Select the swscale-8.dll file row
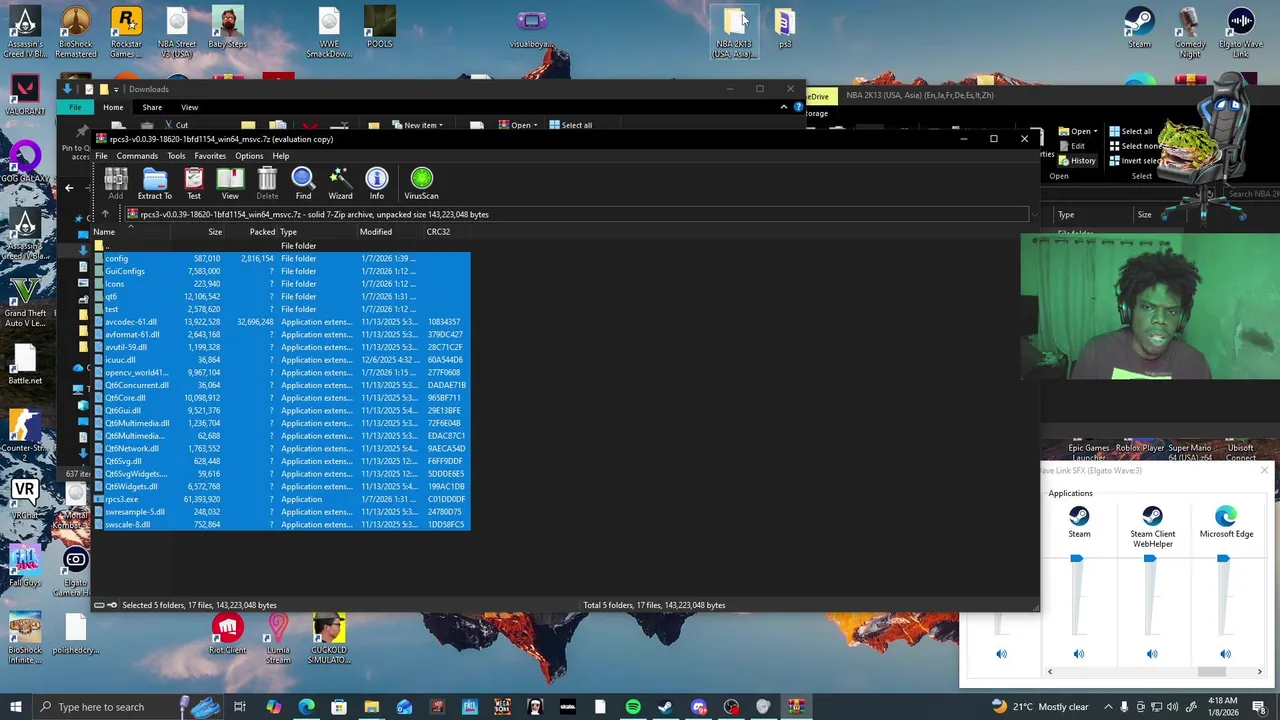 tap(281, 524)
